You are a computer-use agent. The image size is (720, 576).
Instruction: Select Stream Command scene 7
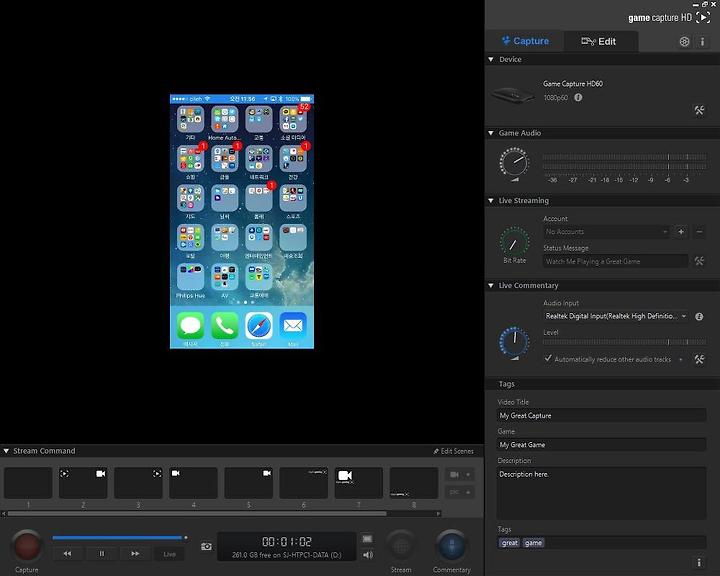[359, 483]
